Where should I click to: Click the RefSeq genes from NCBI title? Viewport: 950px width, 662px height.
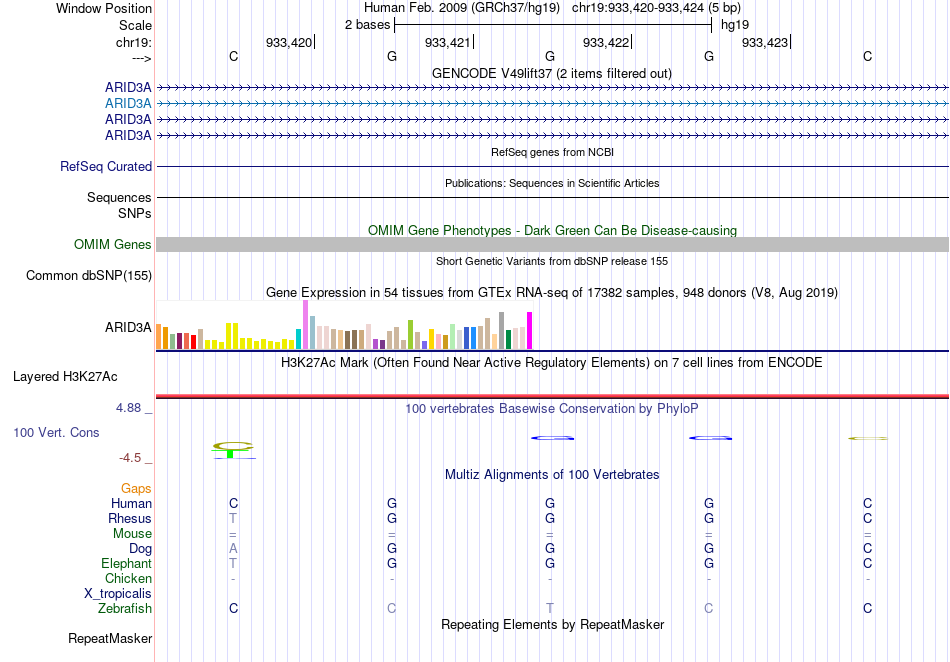pyautogui.click(x=552, y=152)
